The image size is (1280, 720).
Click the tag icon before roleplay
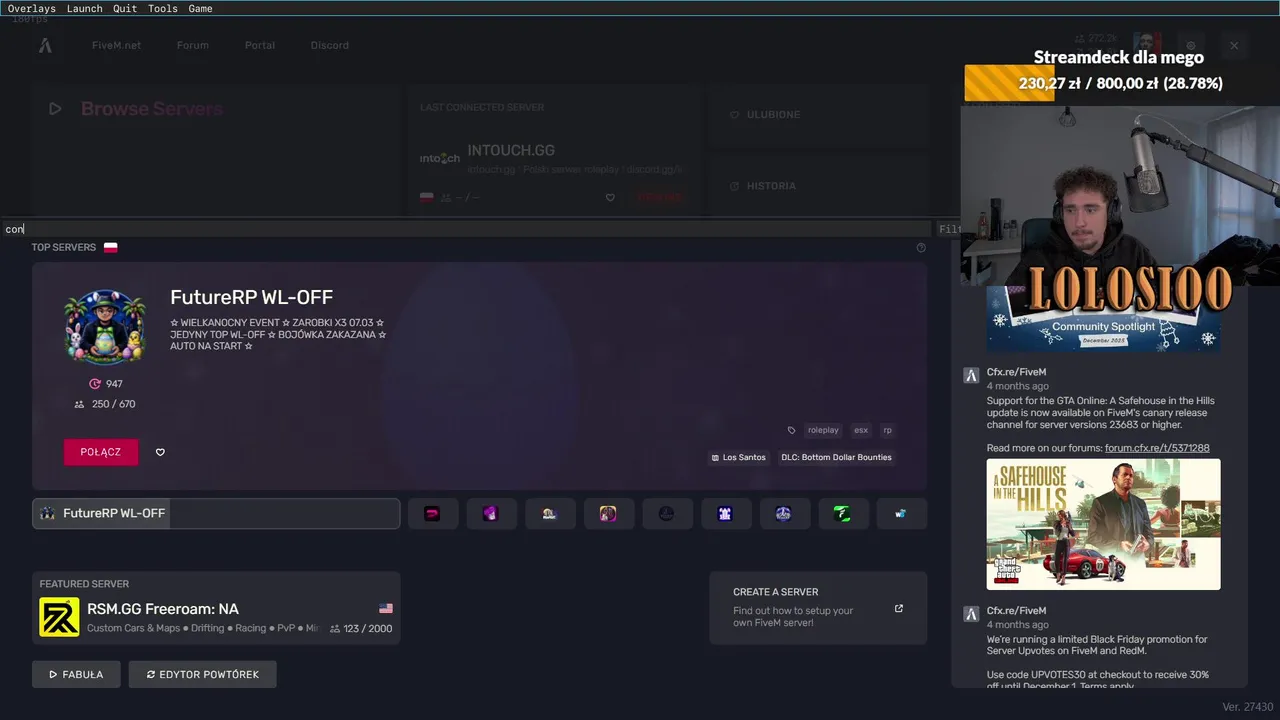pos(792,430)
